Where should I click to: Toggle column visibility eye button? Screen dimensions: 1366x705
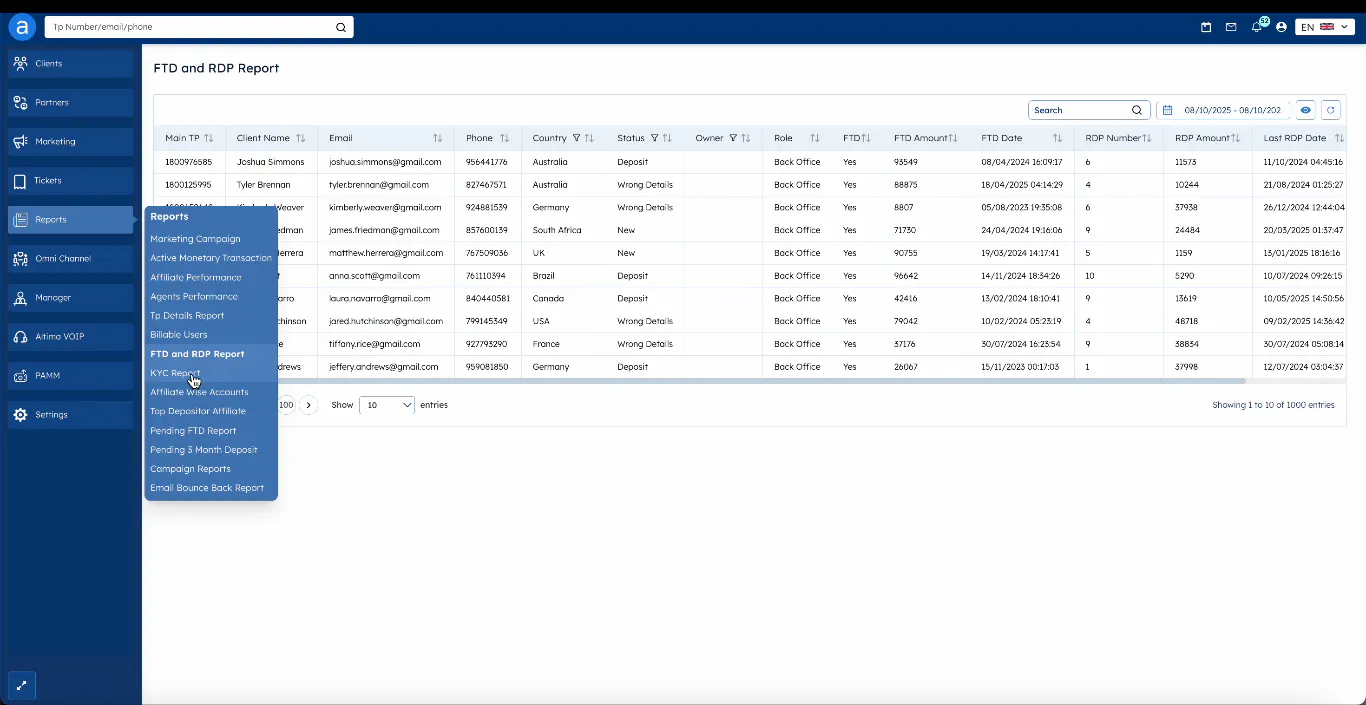point(1305,110)
